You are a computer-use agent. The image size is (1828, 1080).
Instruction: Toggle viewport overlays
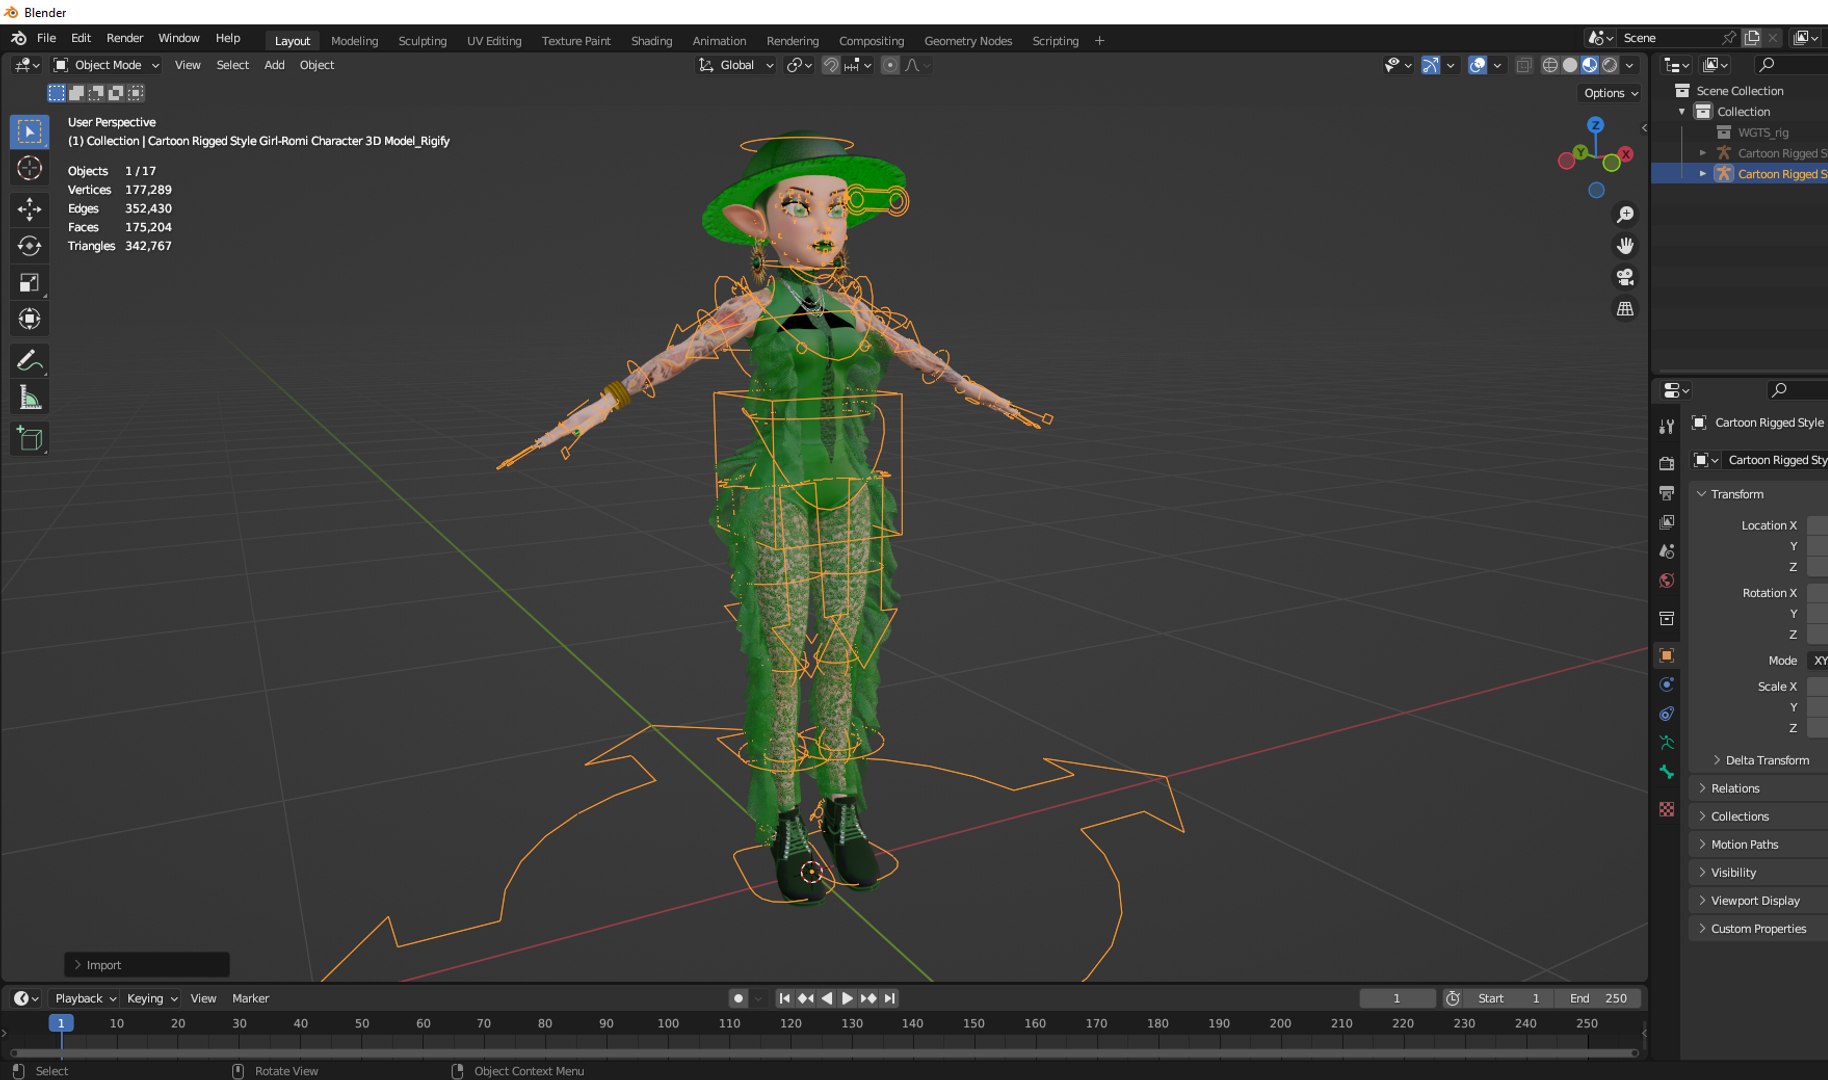(x=1477, y=65)
